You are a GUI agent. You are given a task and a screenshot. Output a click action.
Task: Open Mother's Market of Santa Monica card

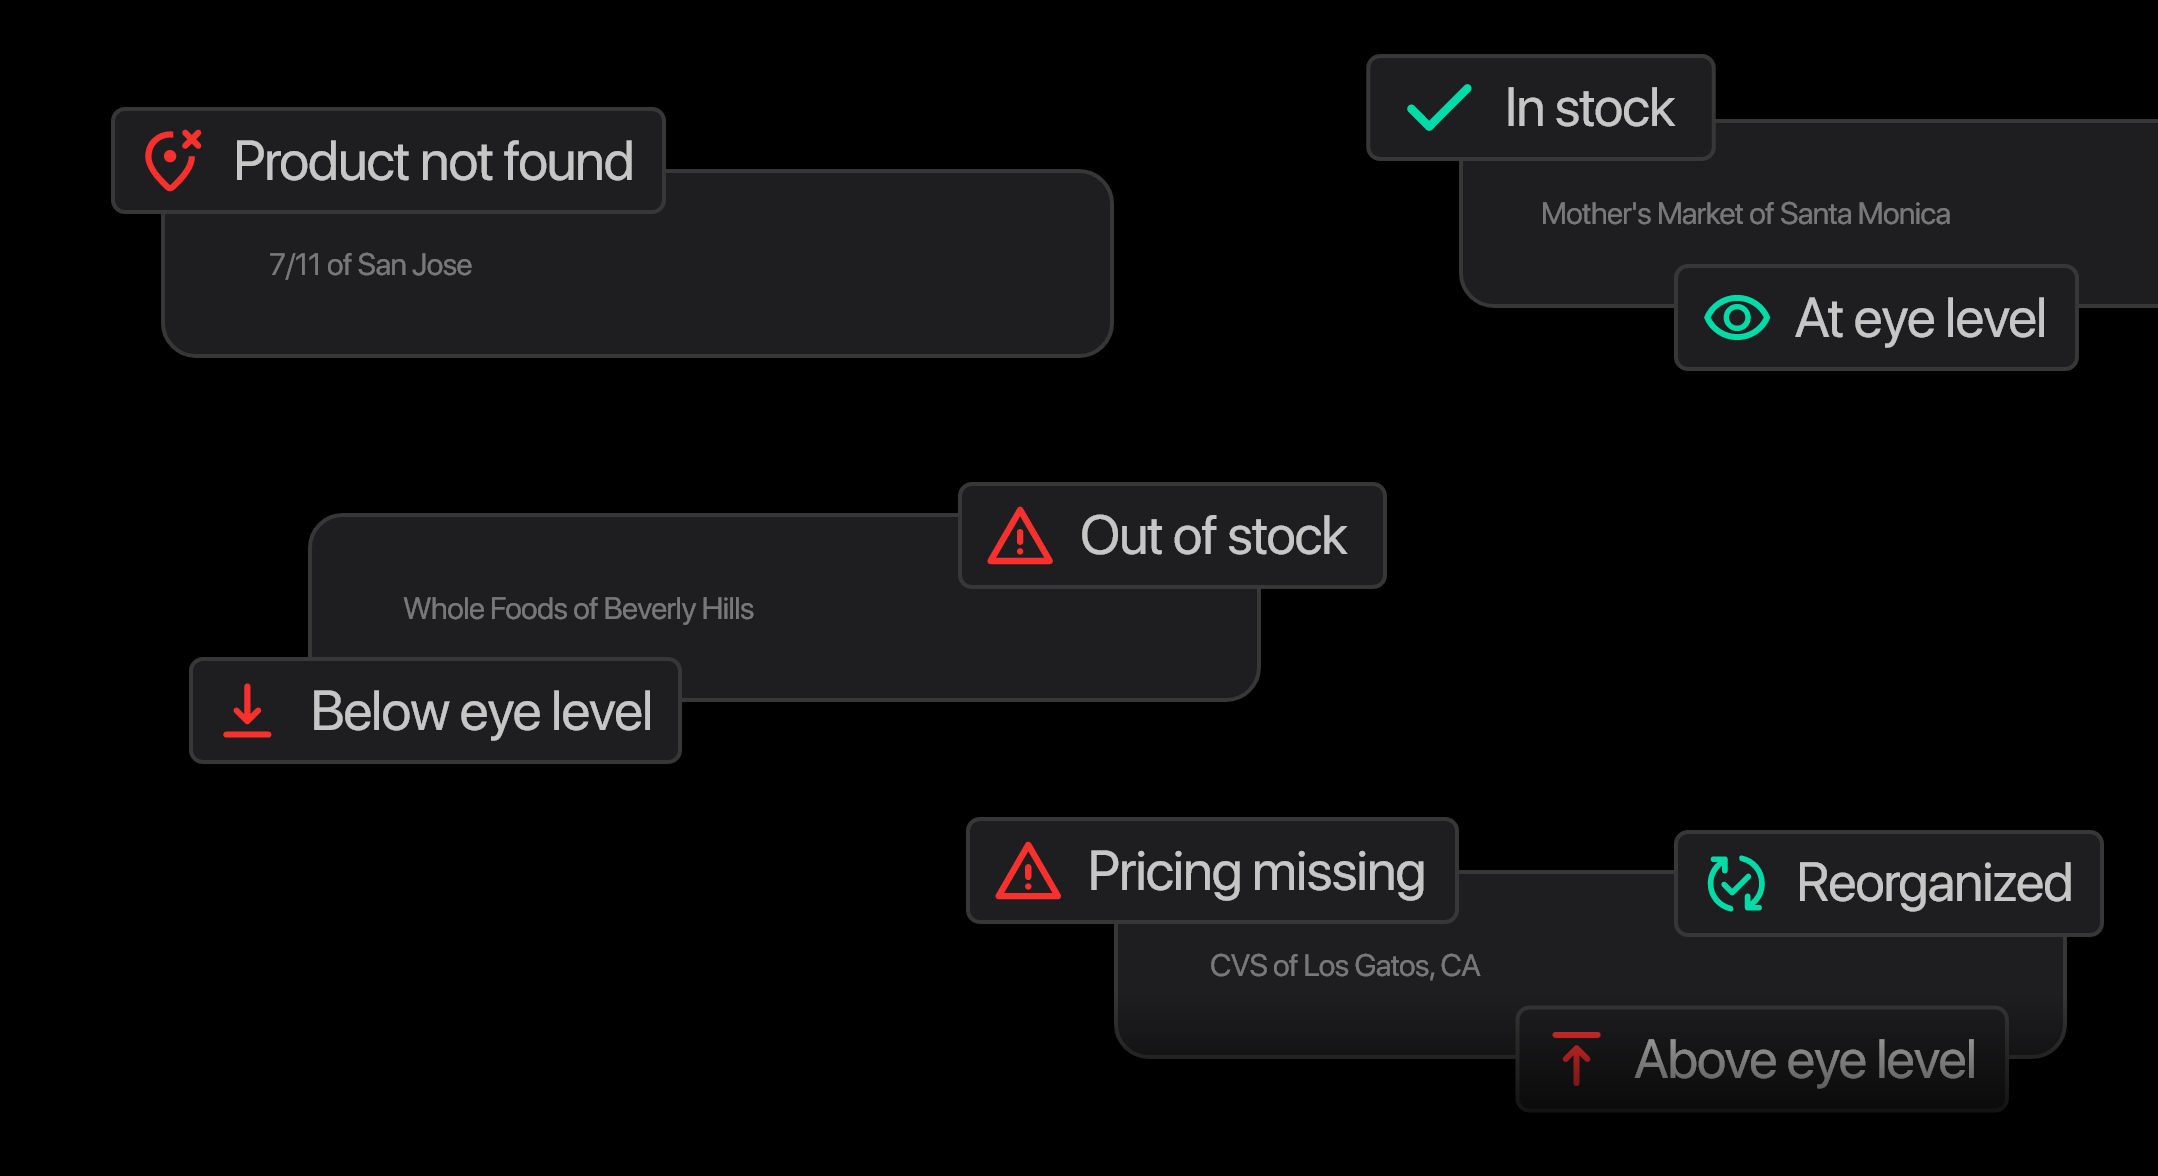tap(1808, 214)
